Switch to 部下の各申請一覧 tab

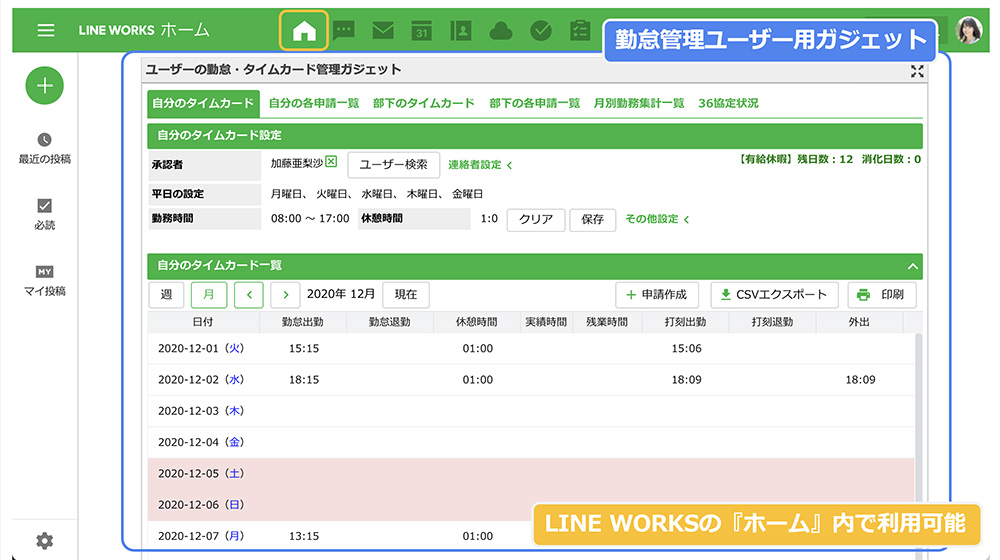click(x=534, y=103)
